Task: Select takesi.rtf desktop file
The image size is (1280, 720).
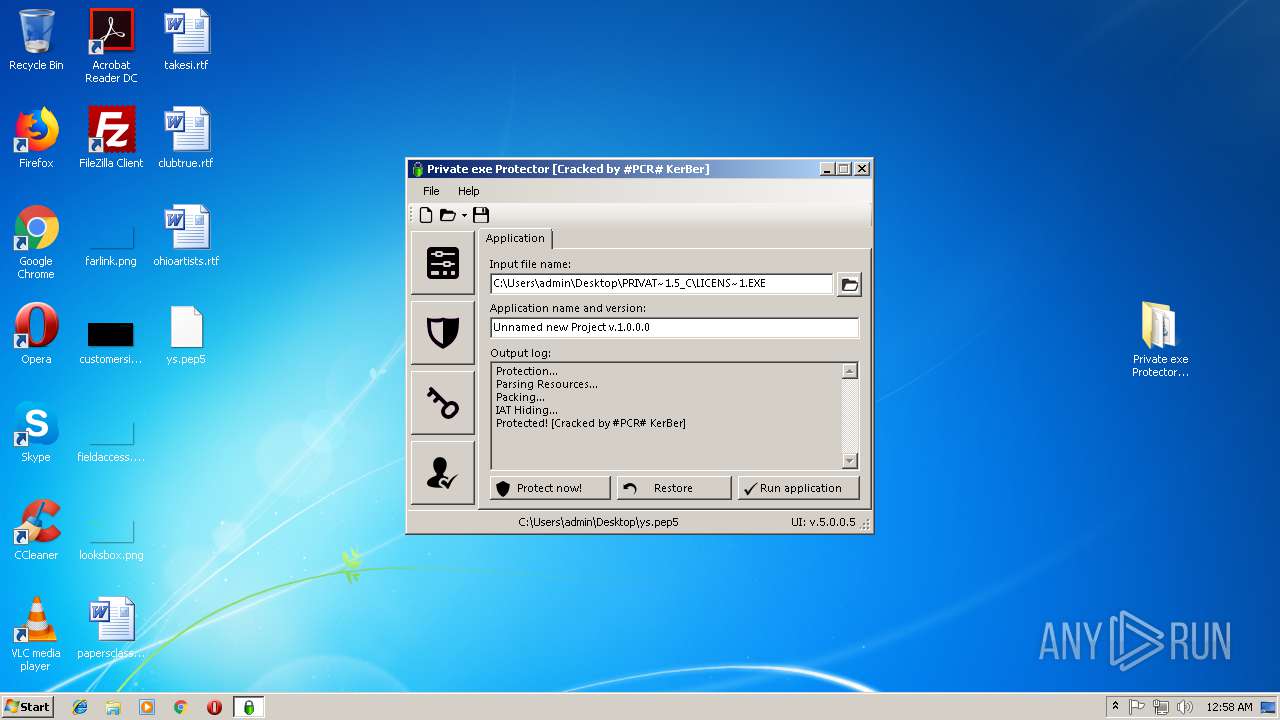Action: point(186,40)
